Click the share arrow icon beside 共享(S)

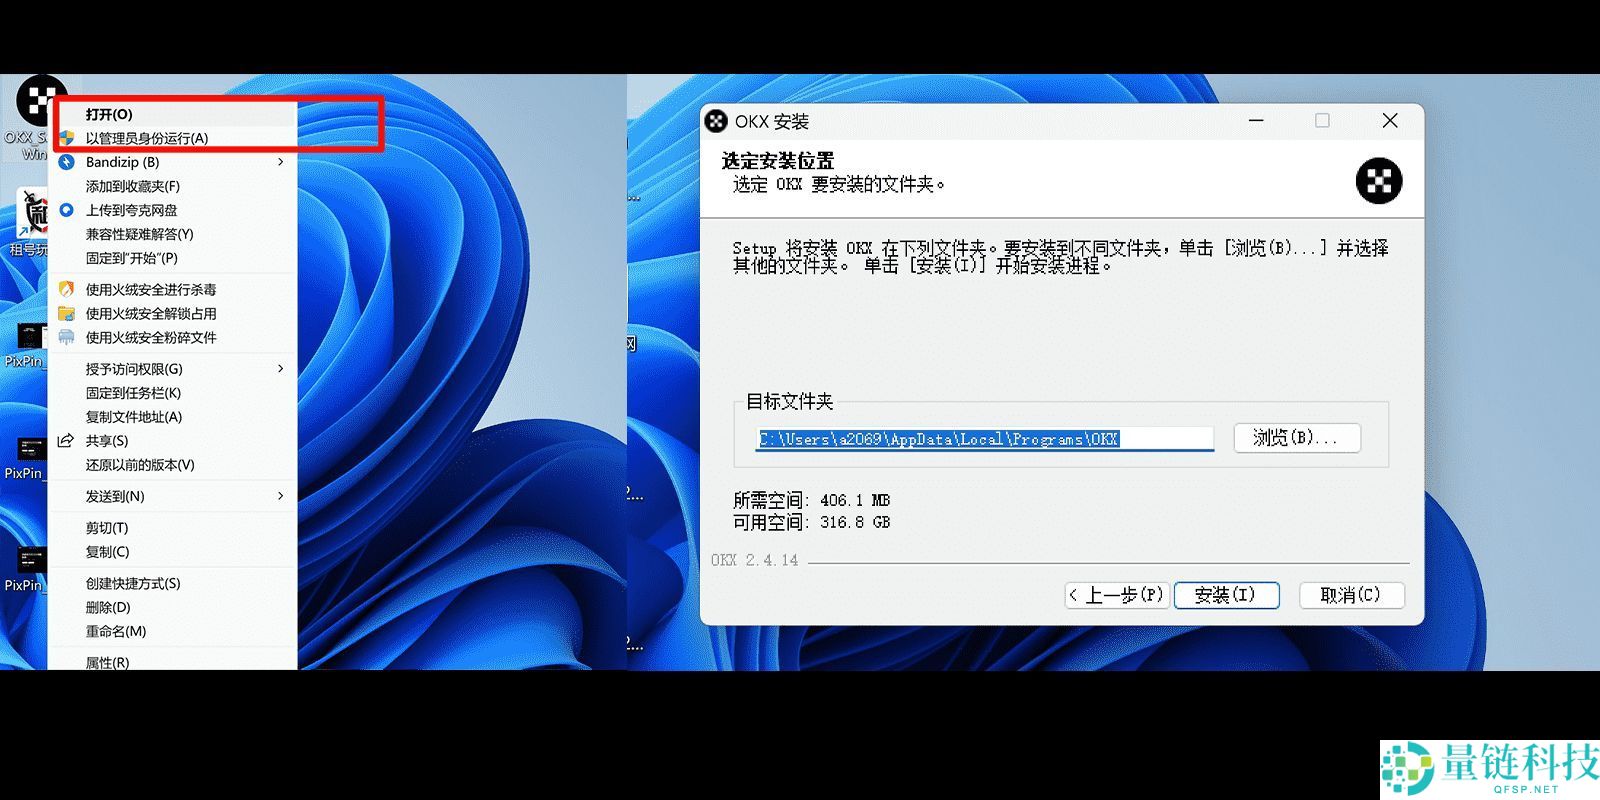[66, 441]
